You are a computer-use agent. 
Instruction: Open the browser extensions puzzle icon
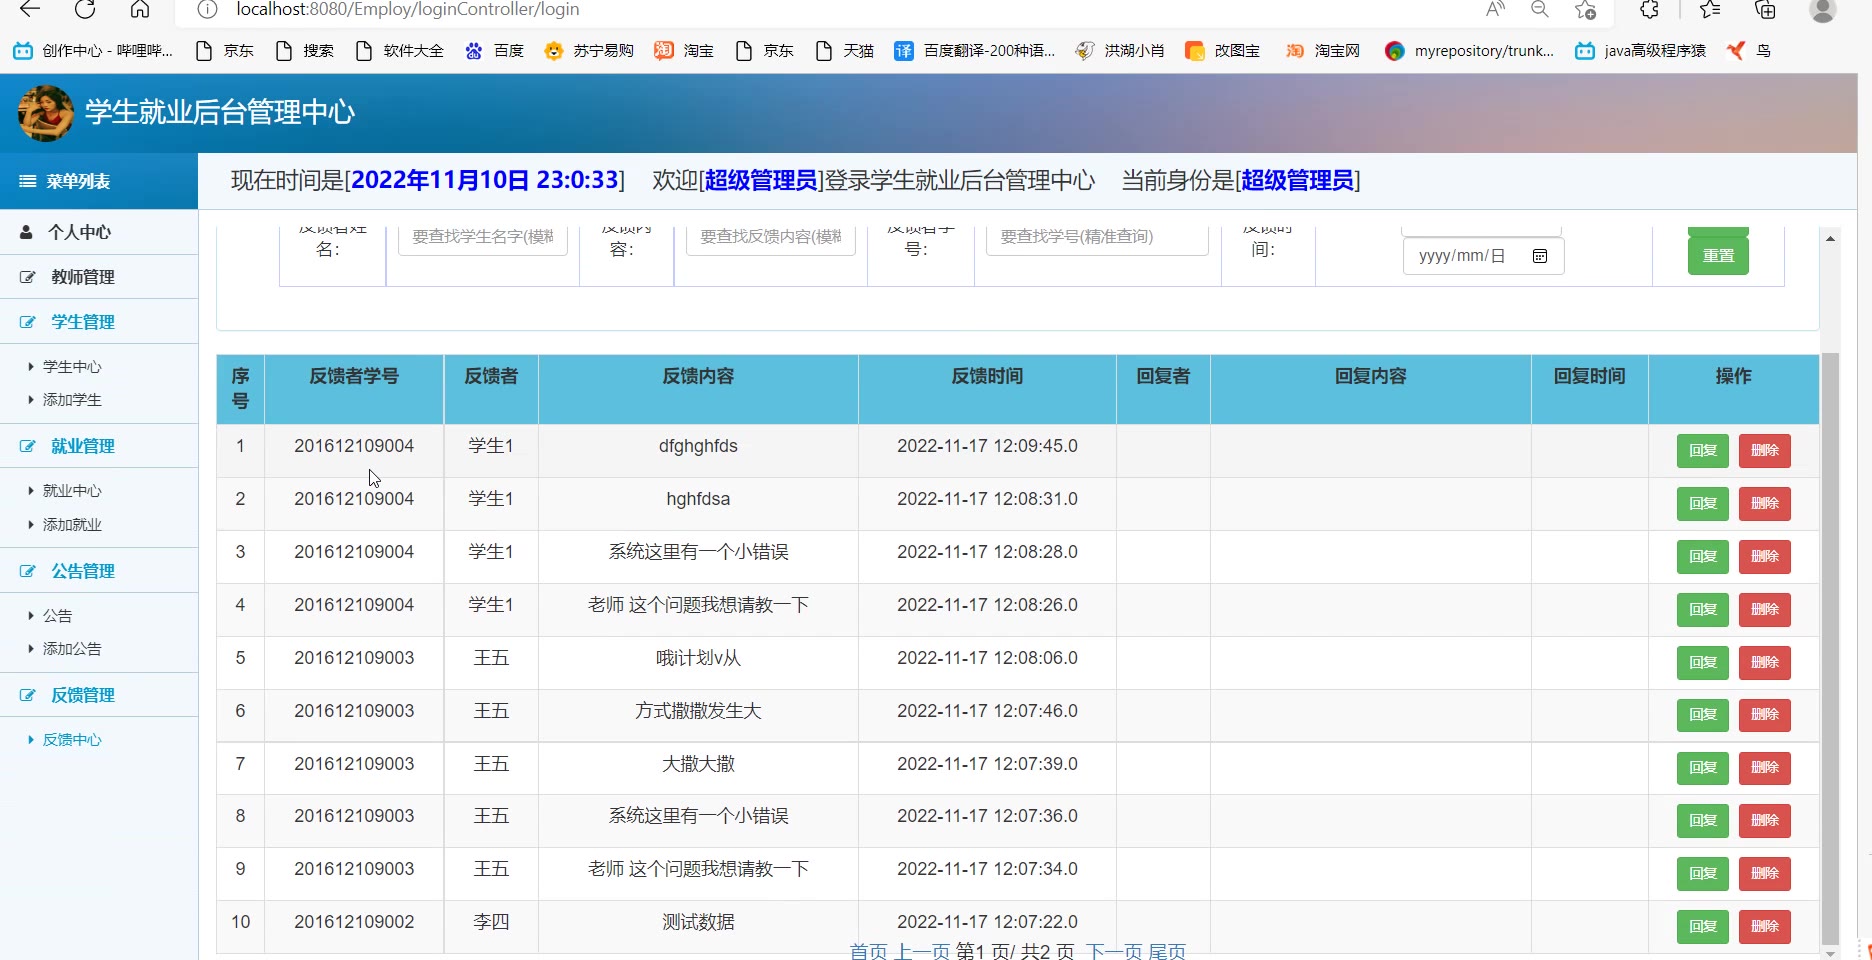pyautogui.click(x=1650, y=10)
